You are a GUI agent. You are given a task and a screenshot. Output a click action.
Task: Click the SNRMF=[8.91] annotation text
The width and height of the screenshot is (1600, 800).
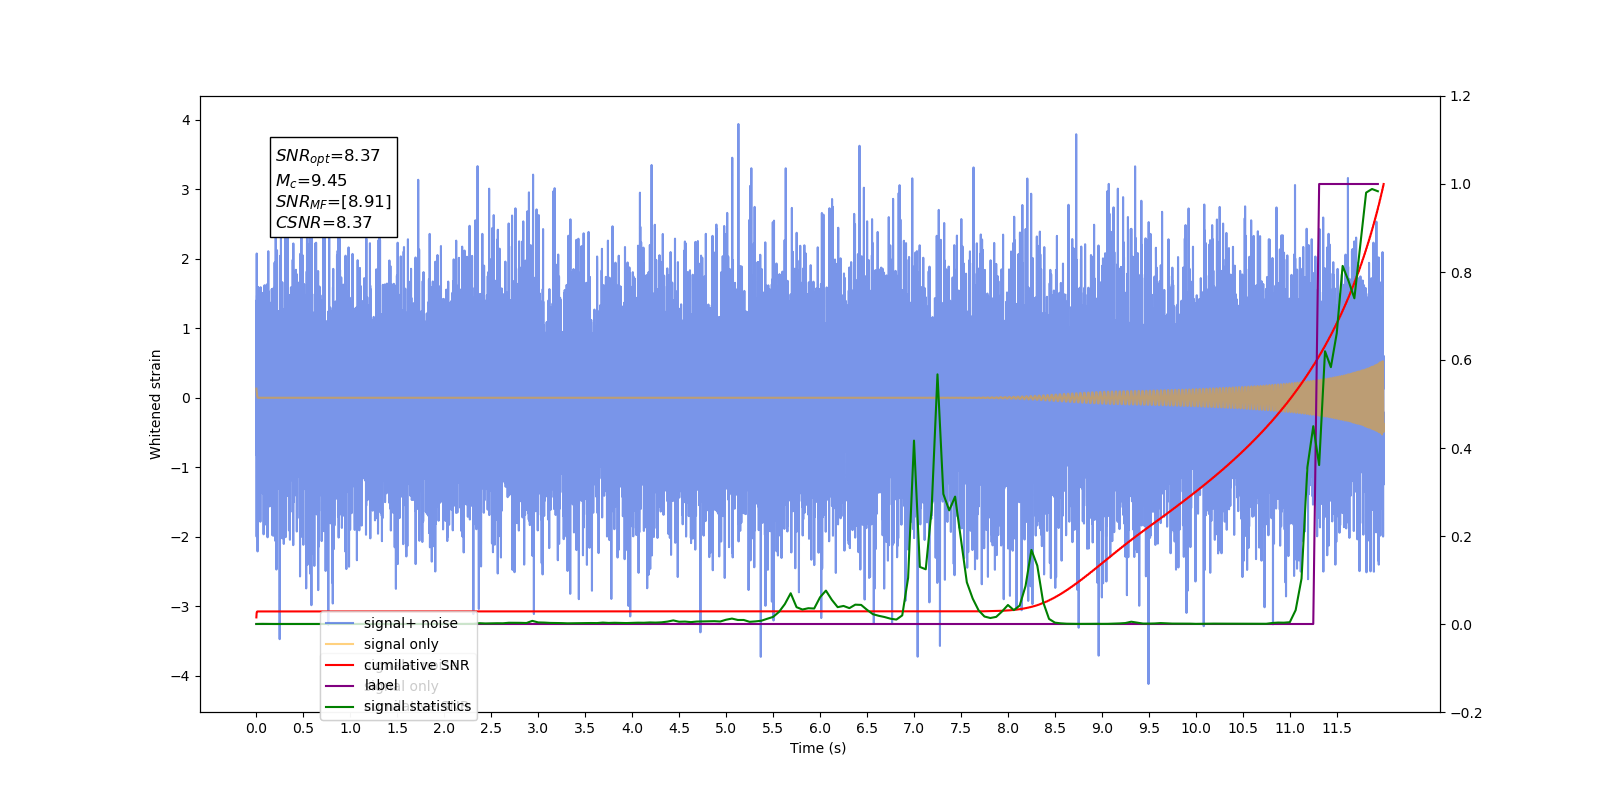333,202
